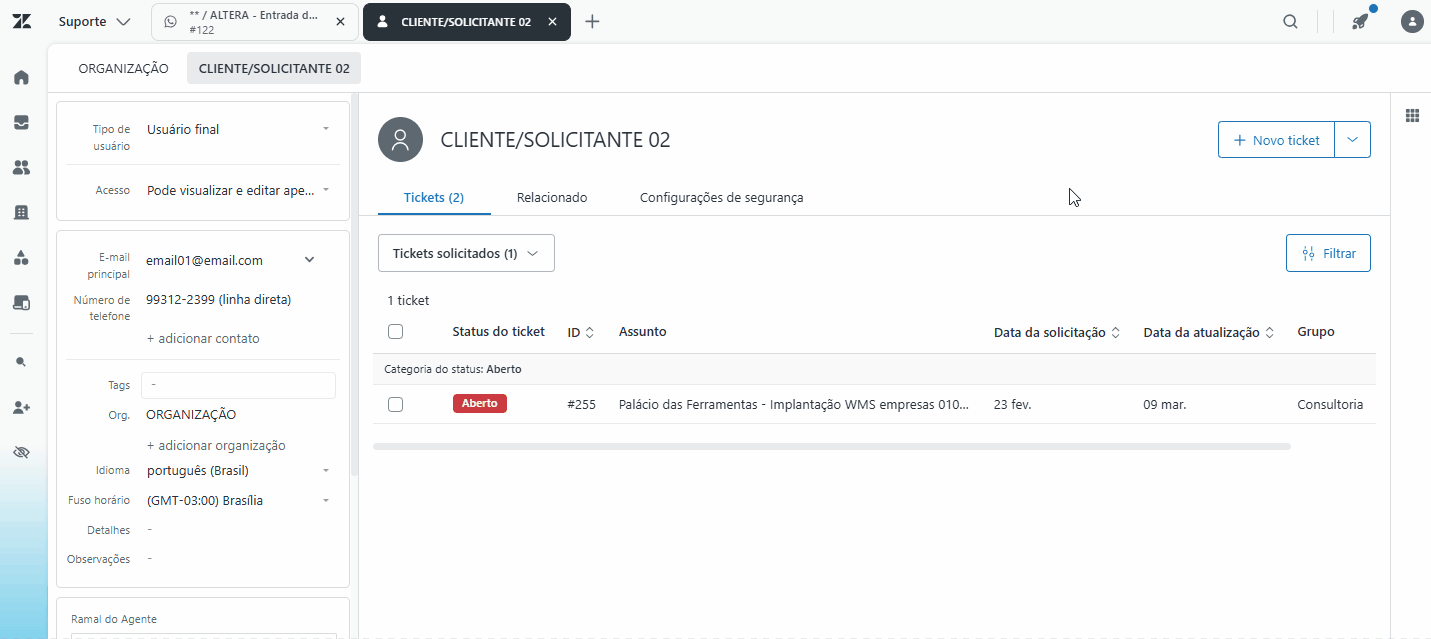The width and height of the screenshot is (1431, 639).
Task: Click adicionar organização link
Action: 216,445
